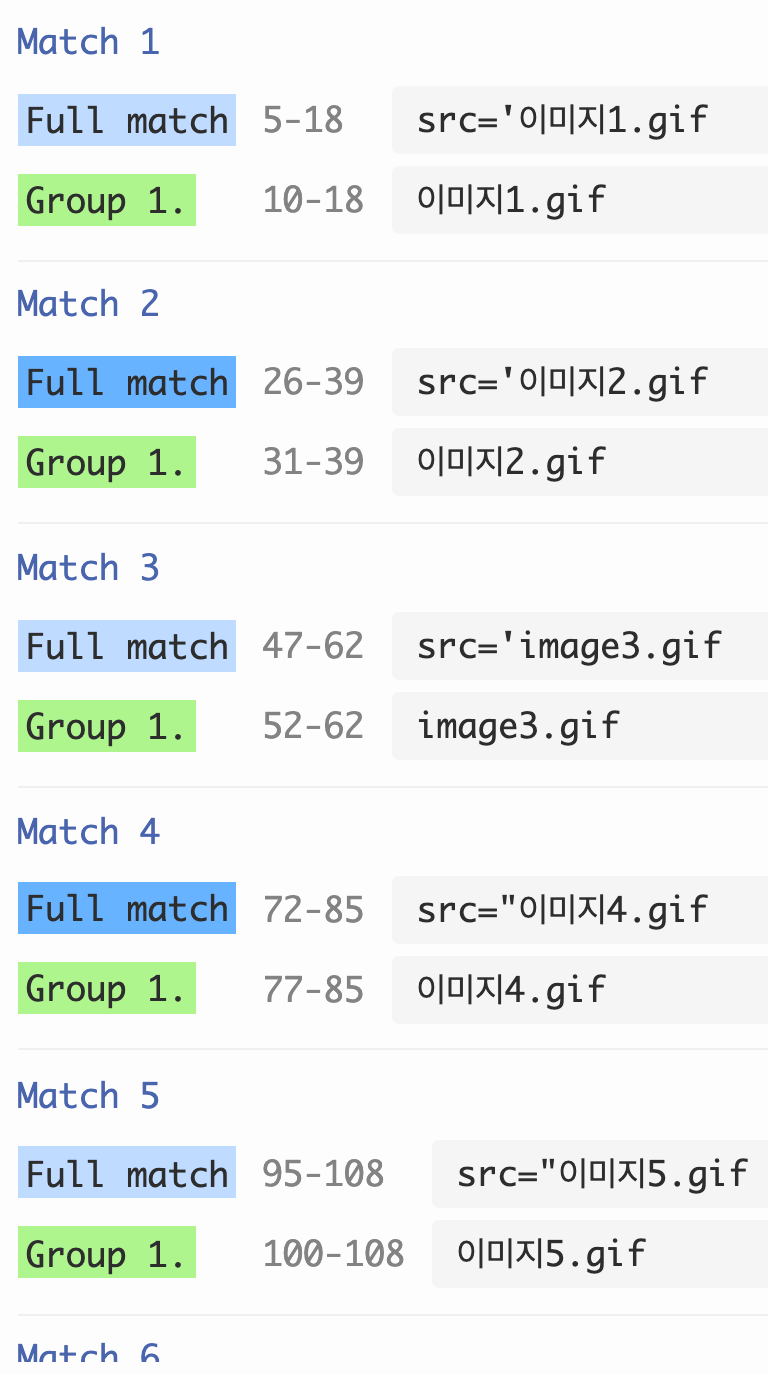The height and width of the screenshot is (1374, 768).
Task: Click the 77-85 position range
Action: tap(313, 990)
